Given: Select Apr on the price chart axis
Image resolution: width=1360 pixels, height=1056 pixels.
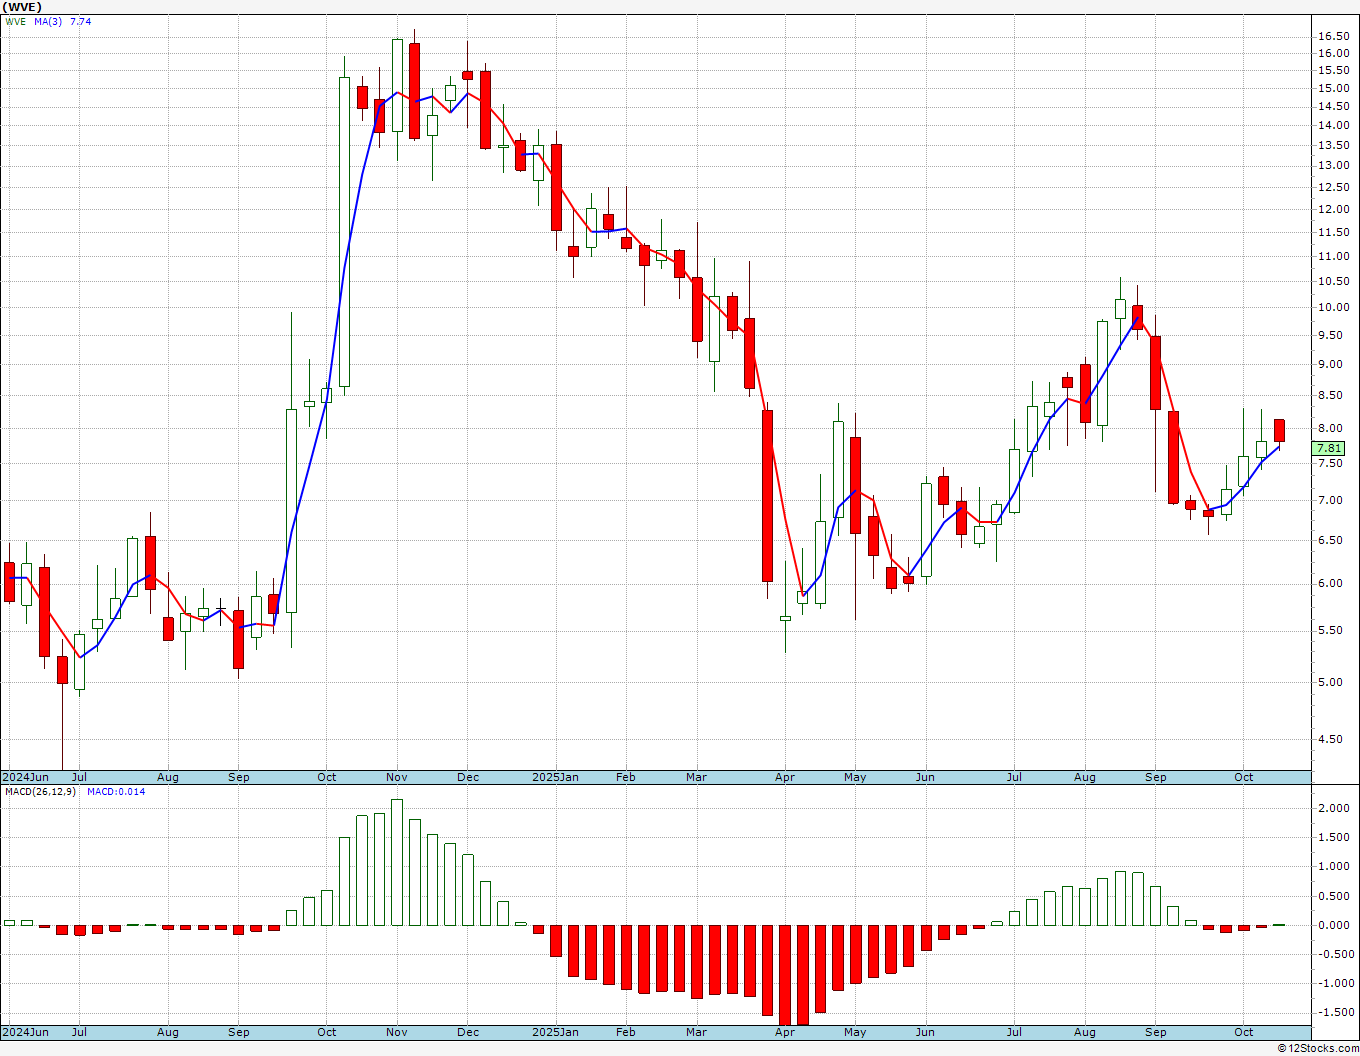Looking at the screenshot, I should 785,777.
